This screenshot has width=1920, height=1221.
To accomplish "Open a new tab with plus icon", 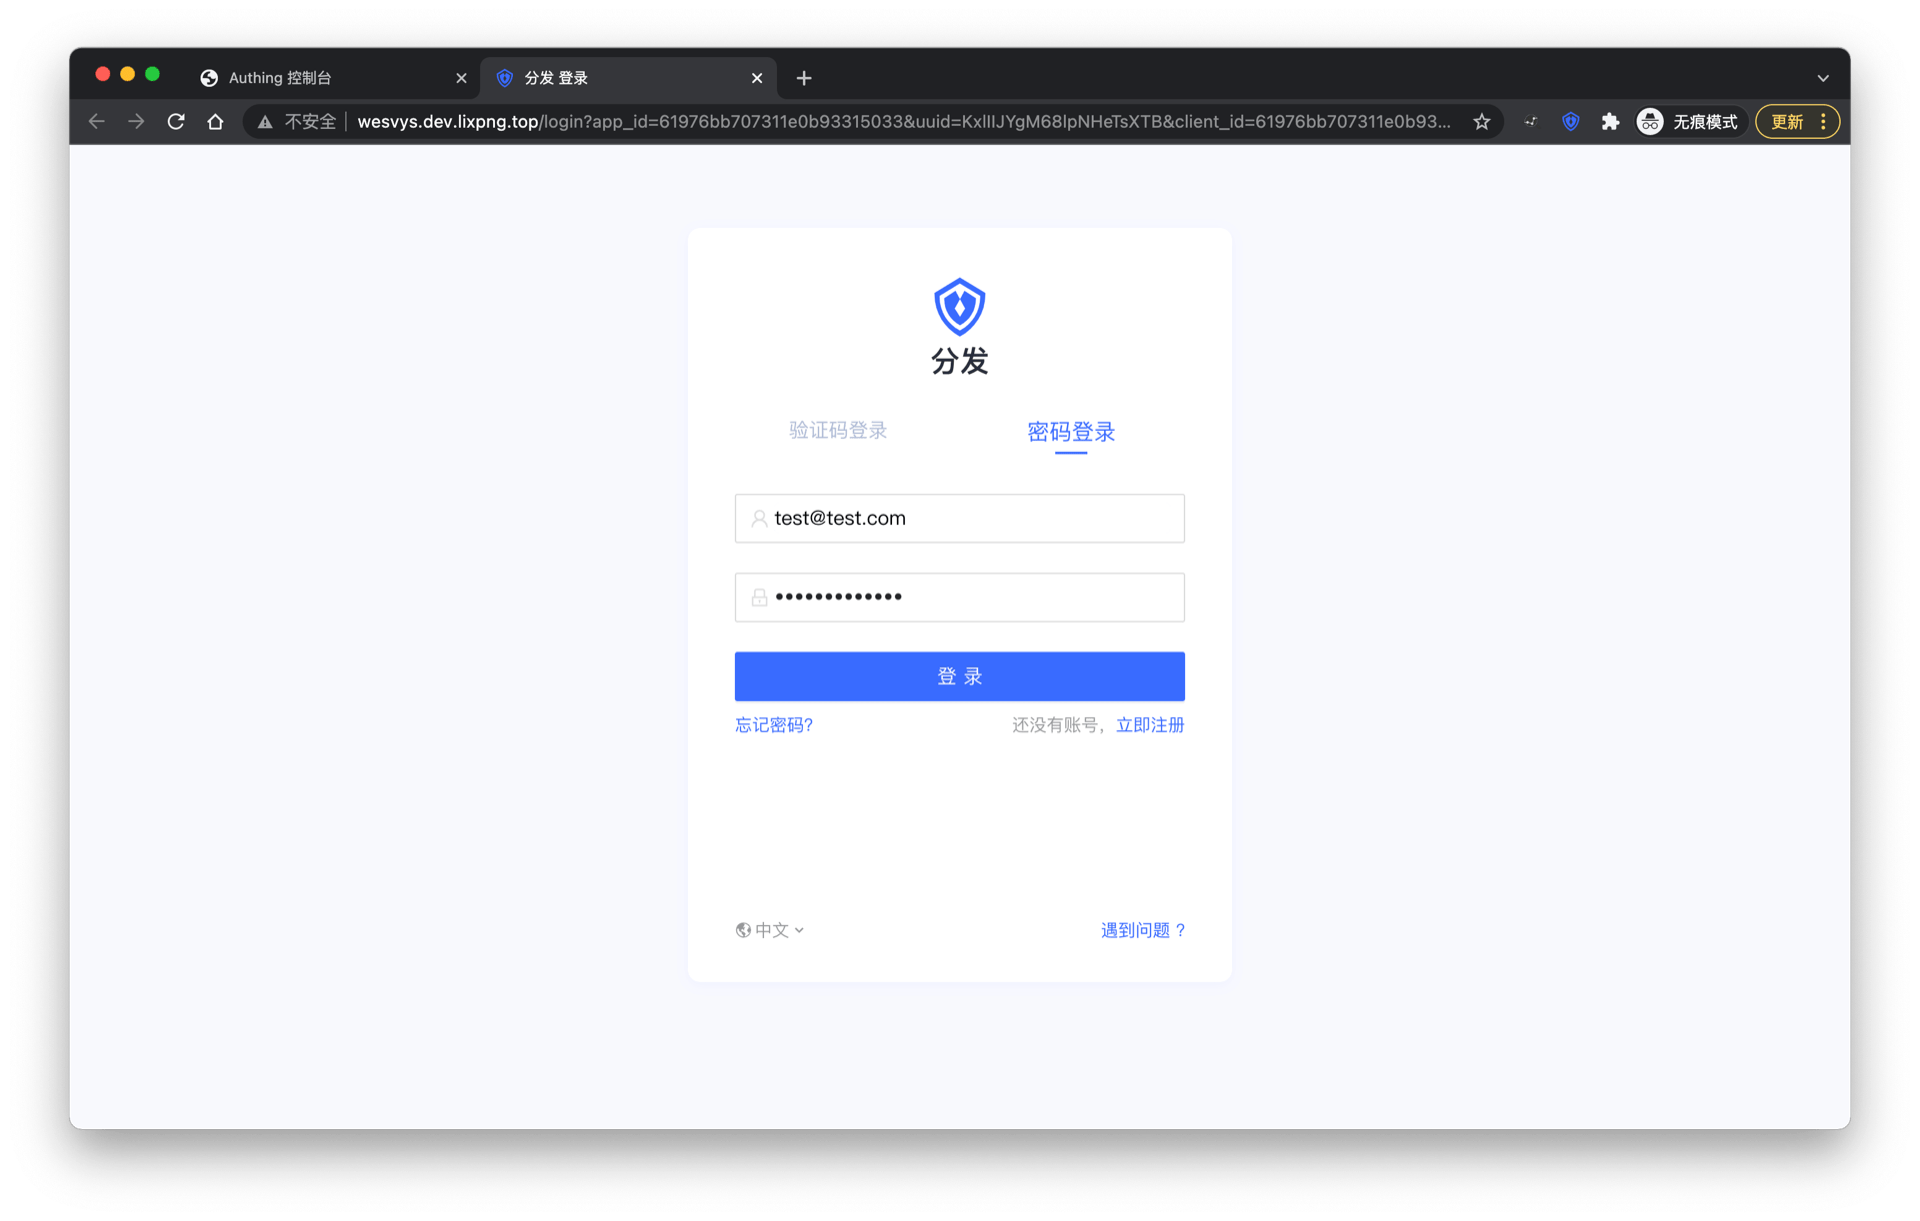I will (x=804, y=78).
